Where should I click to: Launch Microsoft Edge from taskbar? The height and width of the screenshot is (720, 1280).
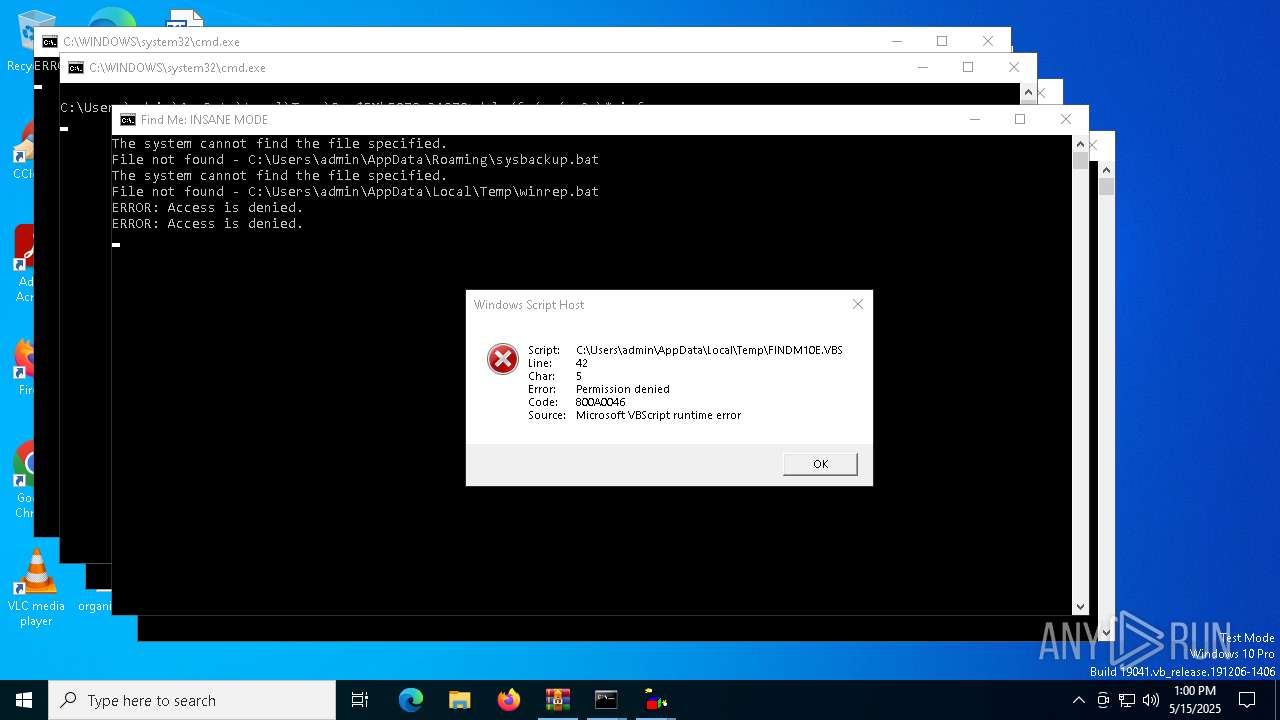coord(411,700)
